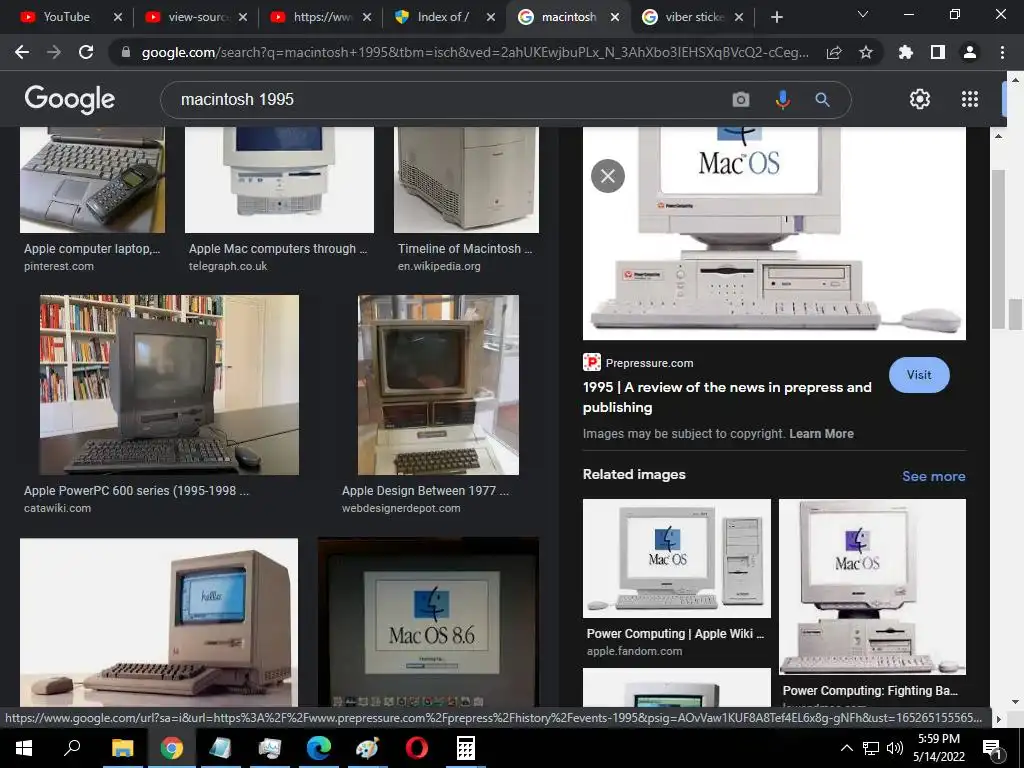Viewport: 1024px width, 768px height.
Task: Switch to the view-source tab
Action: pyautogui.click(x=199, y=17)
